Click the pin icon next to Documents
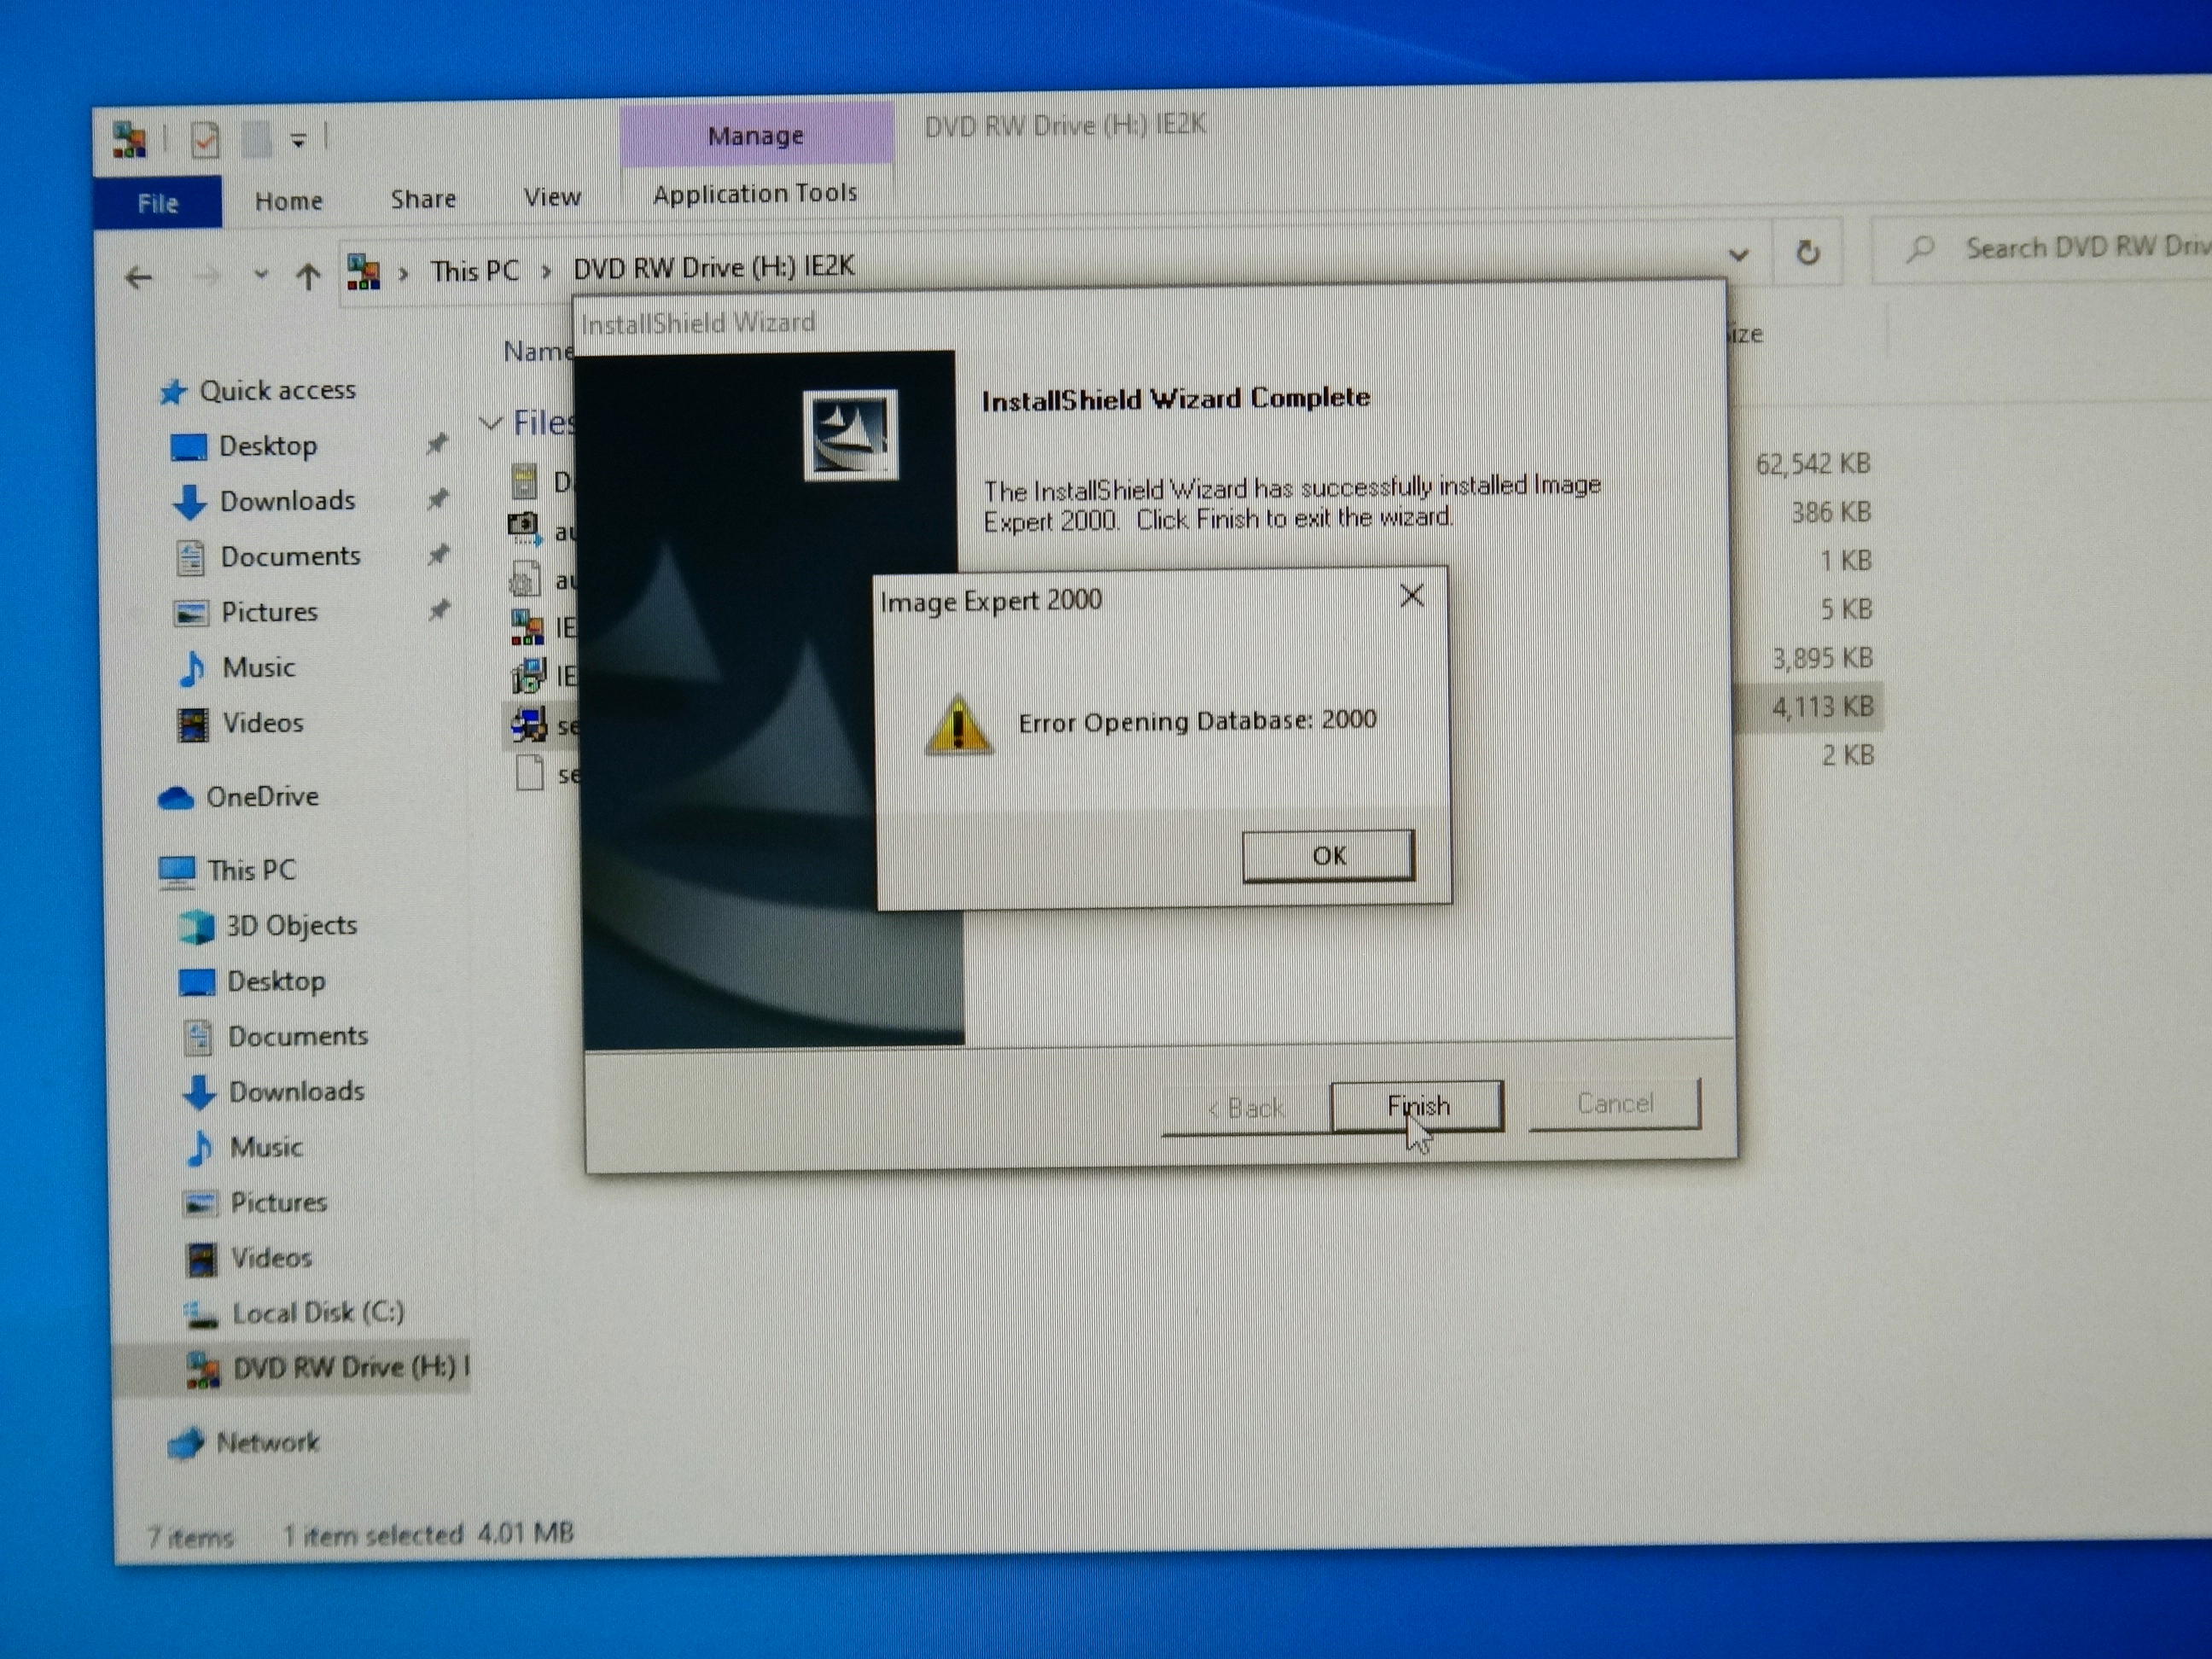The height and width of the screenshot is (1659, 2212). pyautogui.click(x=438, y=555)
